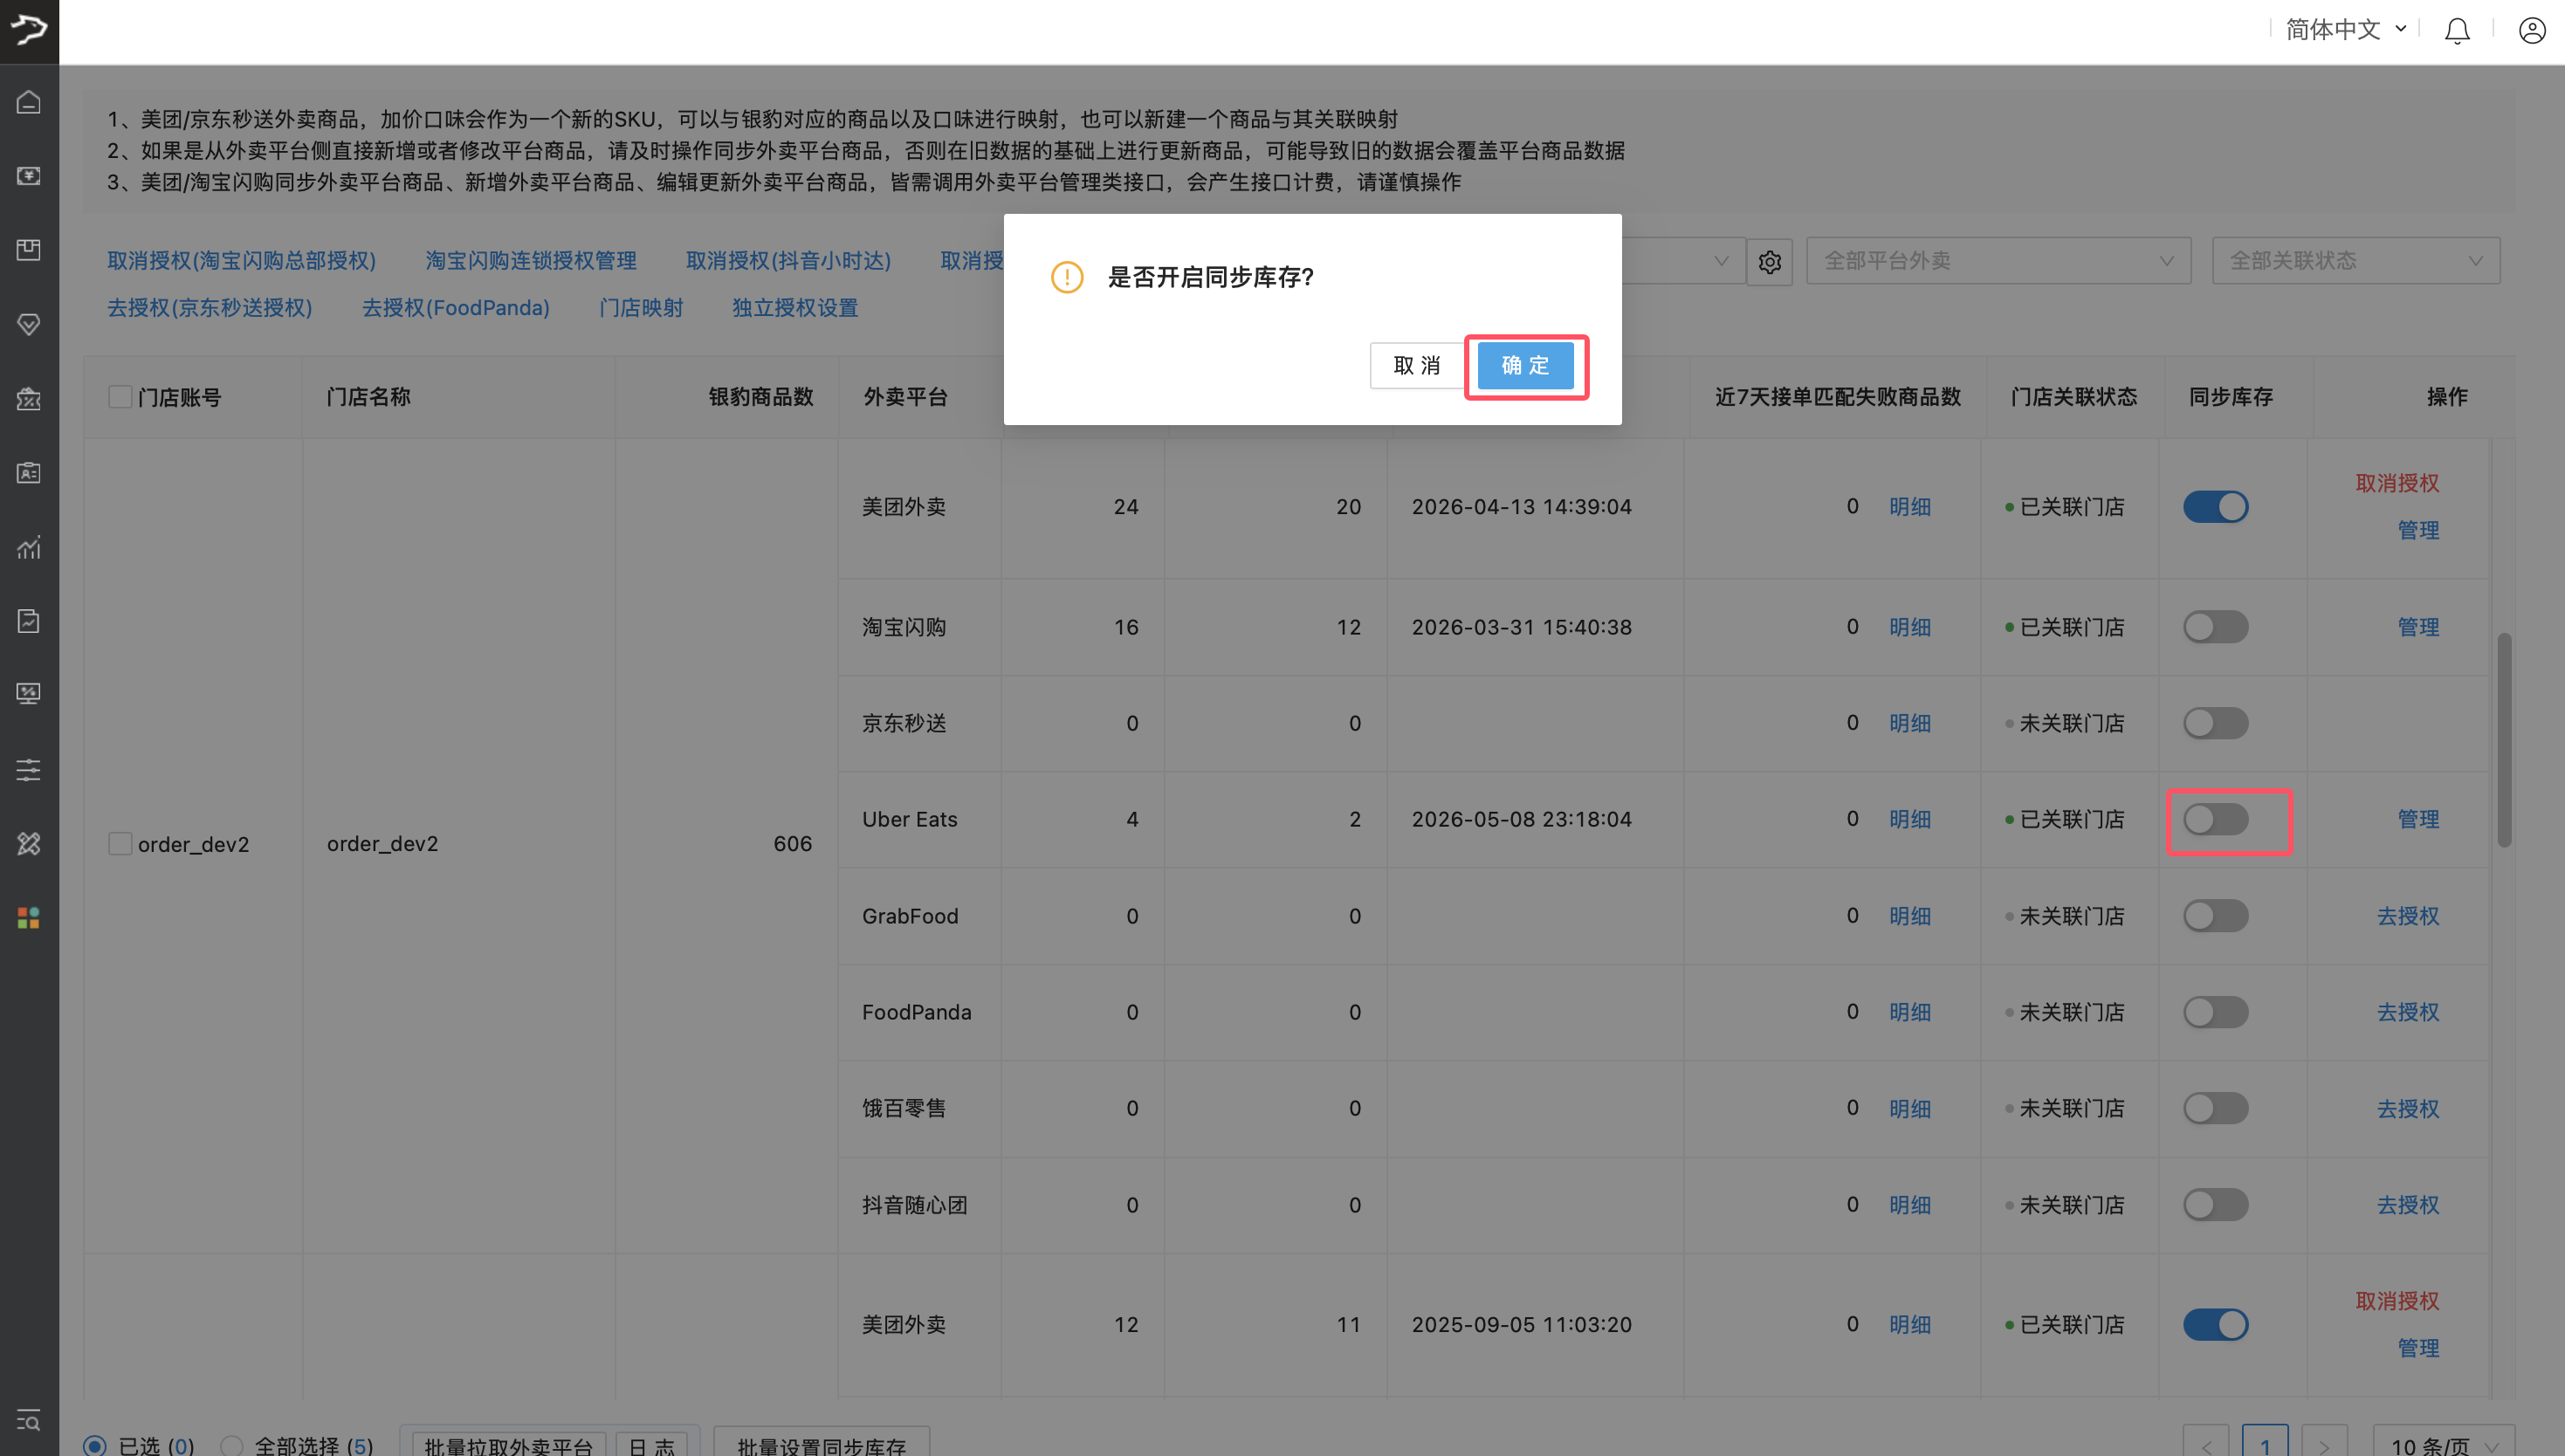
Task: Open the colorful apps grid icon in sidebar
Action: tap(29, 918)
